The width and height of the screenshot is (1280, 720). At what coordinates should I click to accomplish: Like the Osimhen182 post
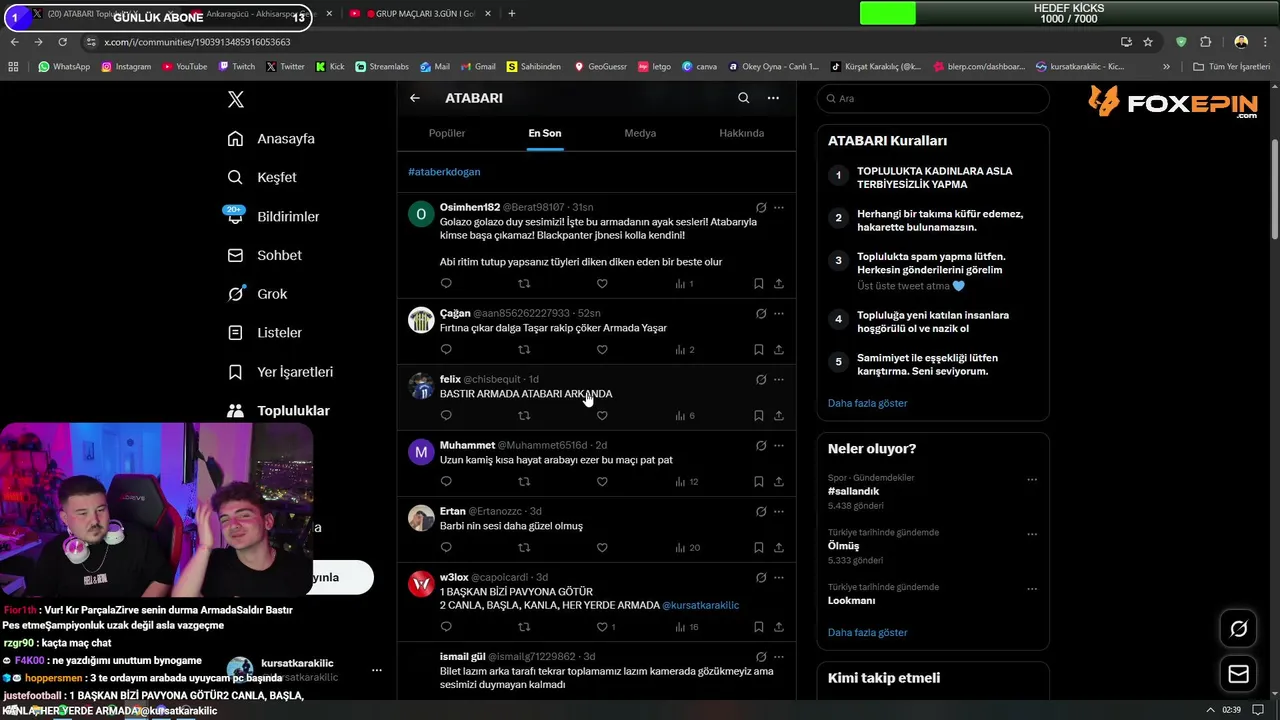[x=602, y=284]
